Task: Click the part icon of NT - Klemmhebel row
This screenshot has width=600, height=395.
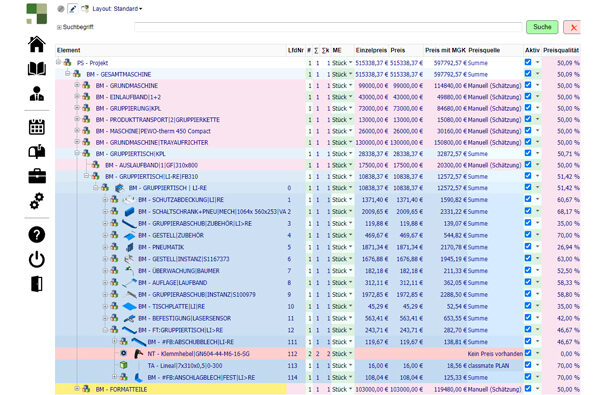Action: click(138, 354)
